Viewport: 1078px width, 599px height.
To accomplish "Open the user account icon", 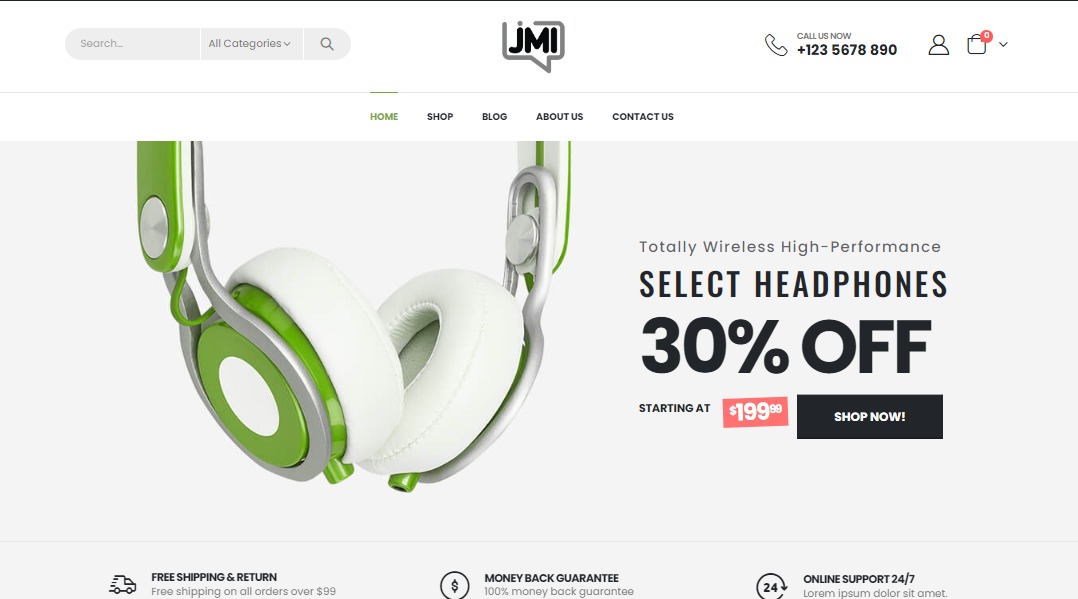I will point(938,45).
